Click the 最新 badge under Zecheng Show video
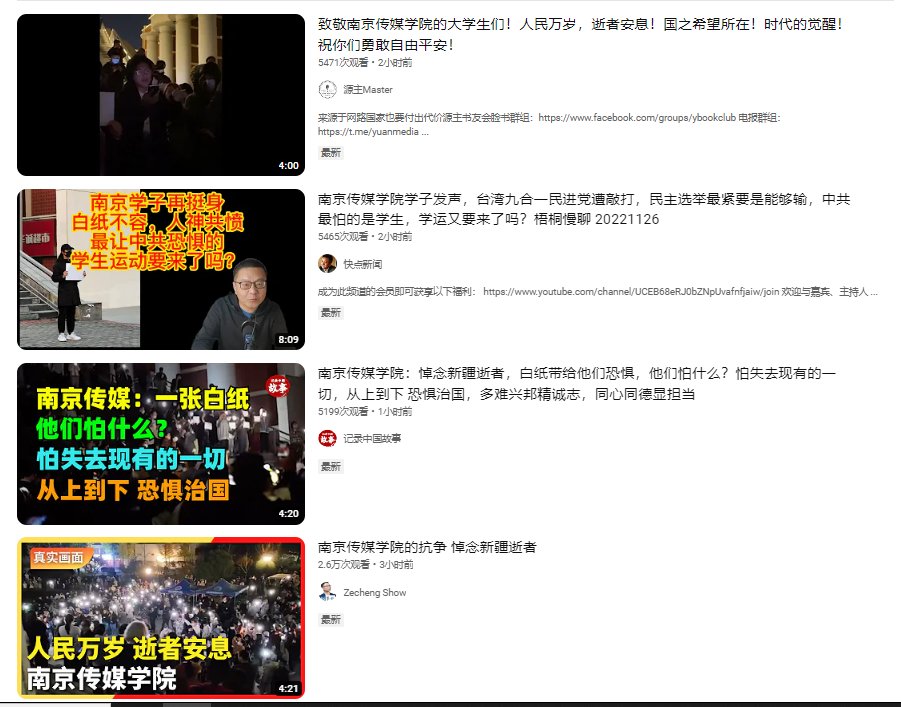 [x=331, y=620]
